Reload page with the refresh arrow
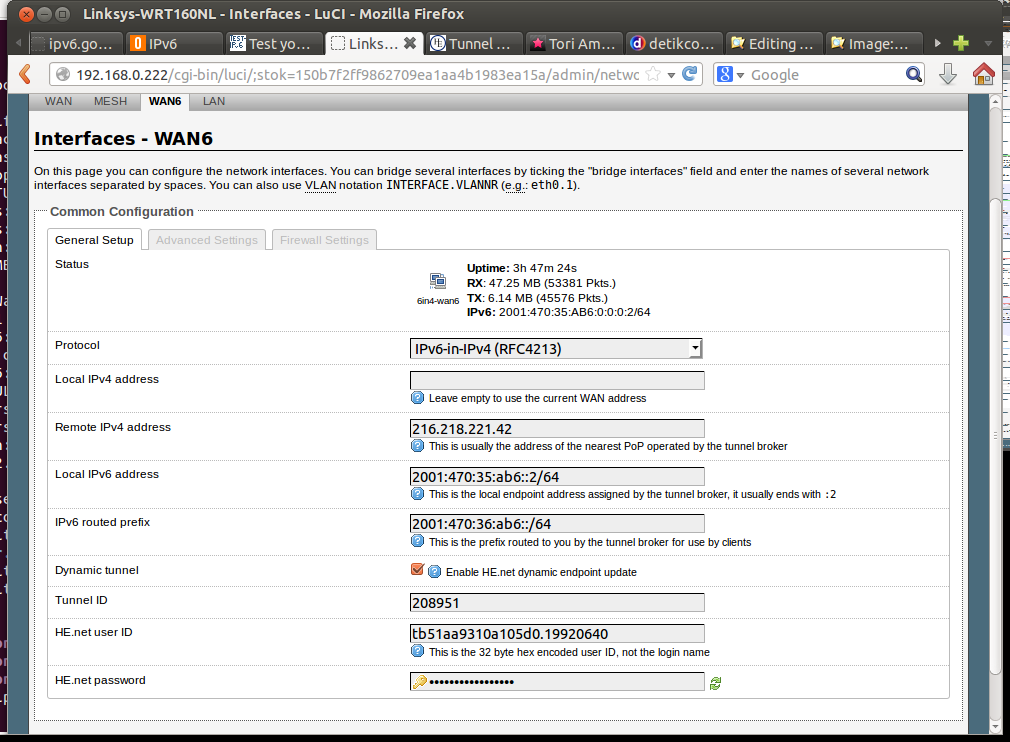This screenshot has width=1010, height=742. pos(689,74)
